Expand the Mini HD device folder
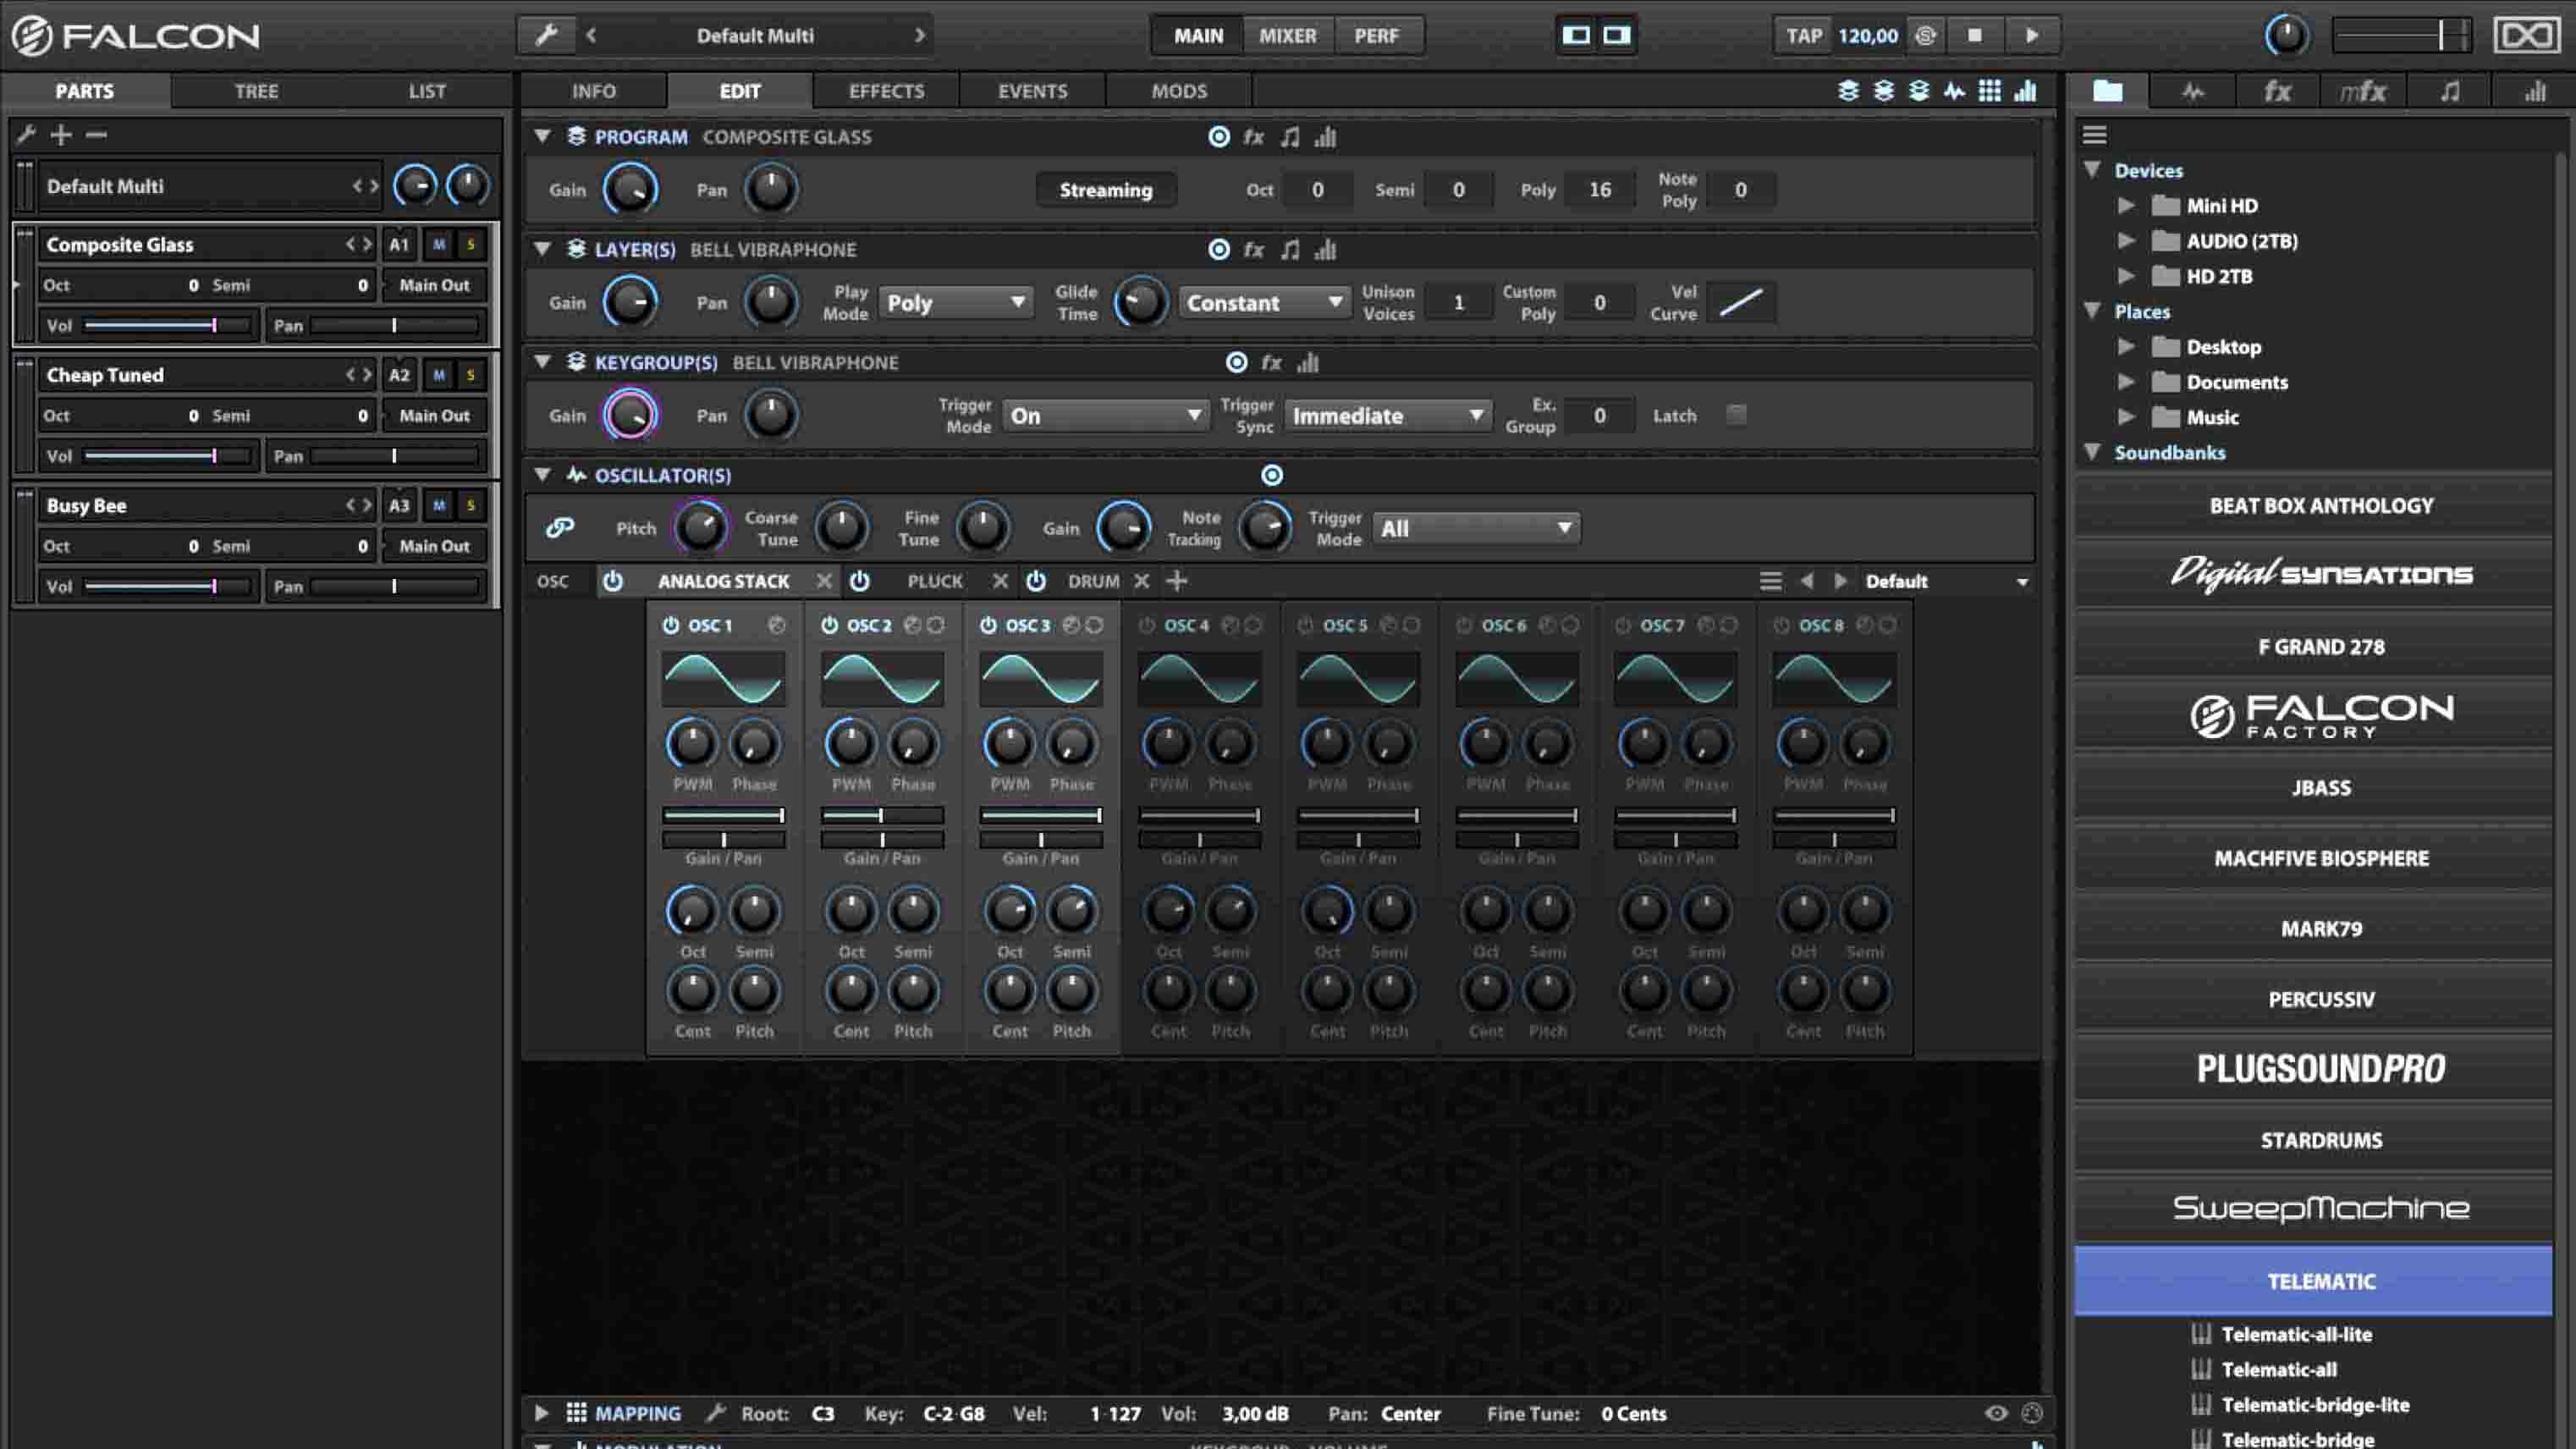Screen dimensions: 2576x1449 [2125, 205]
